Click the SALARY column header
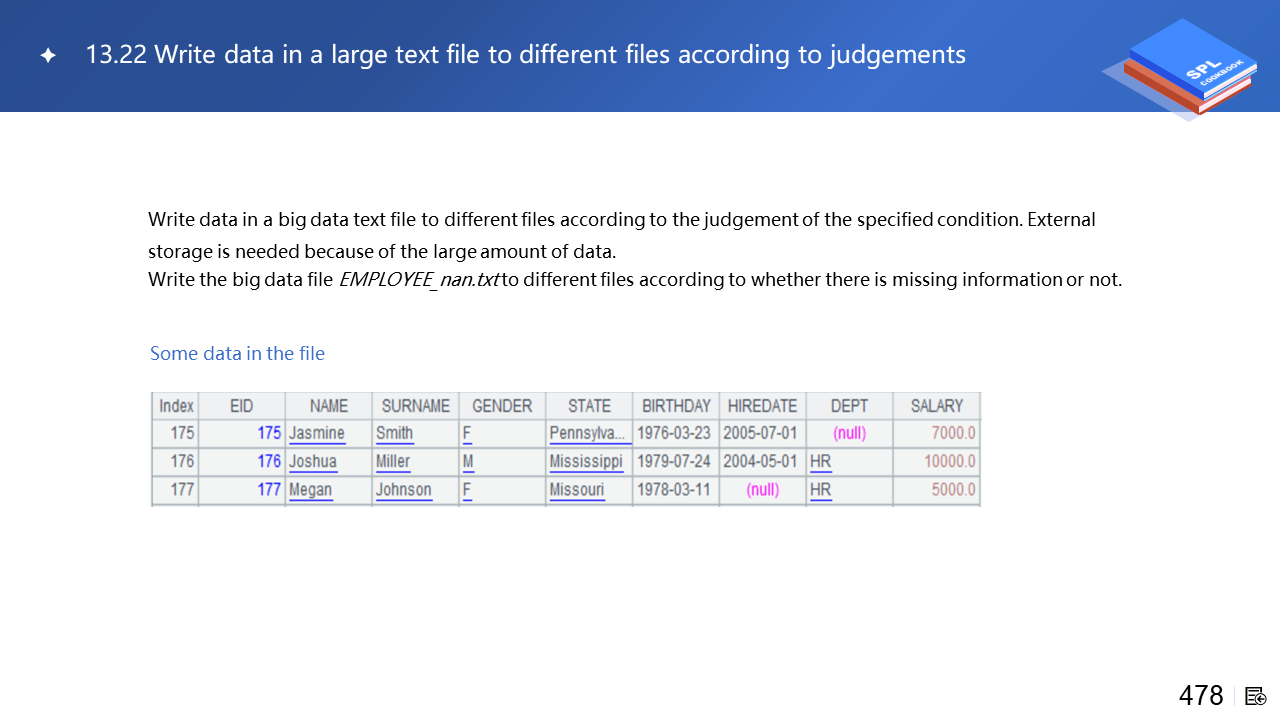This screenshot has width=1280, height=720. point(936,406)
